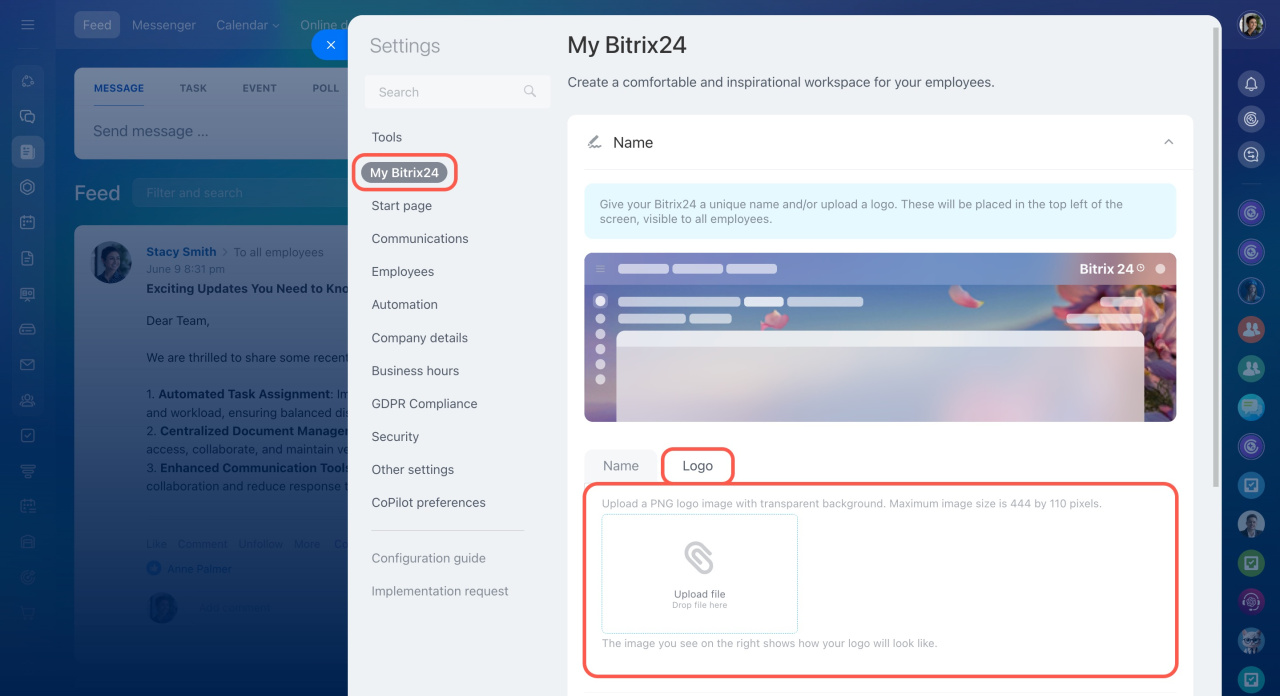The image size is (1280, 696).
Task: Open Employees settings
Action: point(402,271)
